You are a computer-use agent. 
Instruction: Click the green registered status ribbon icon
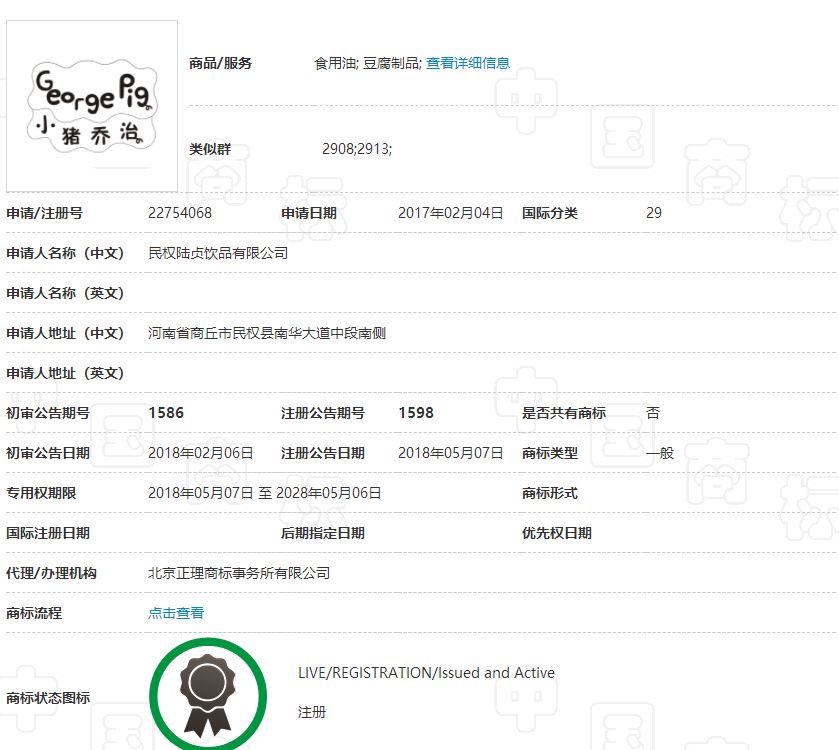click(x=208, y=693)
